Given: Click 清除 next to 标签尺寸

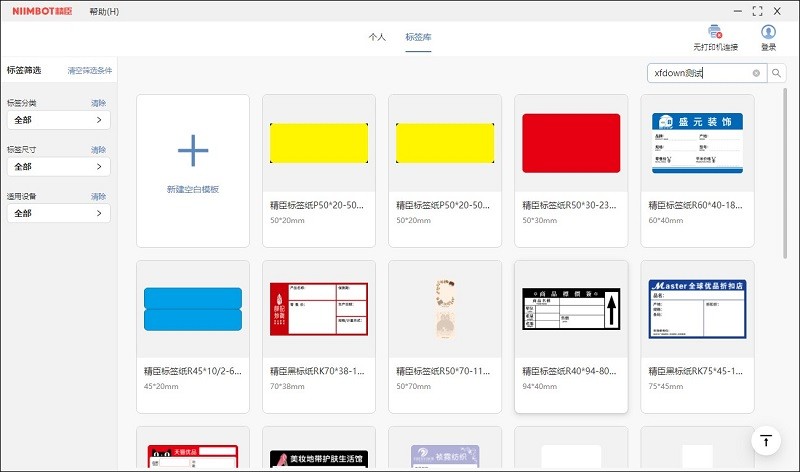Looking at the screenshot, I should click(98, 150).
